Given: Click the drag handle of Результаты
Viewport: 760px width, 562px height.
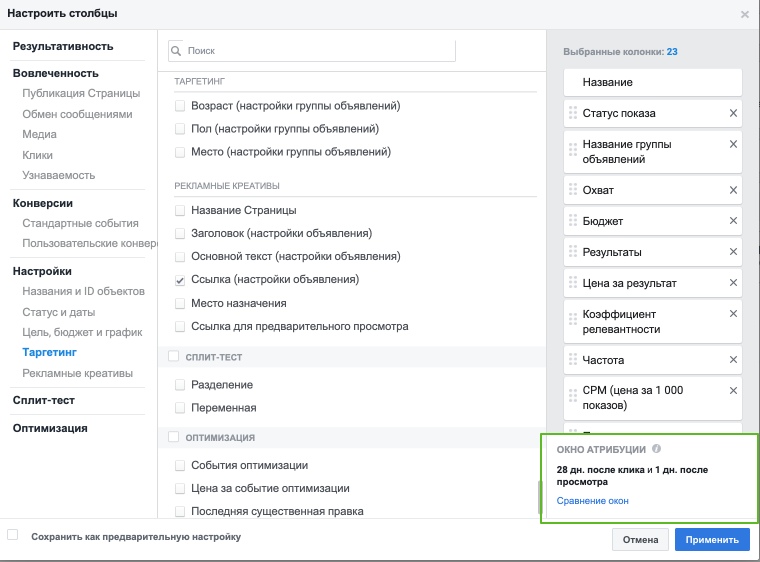Looking at the screenshot, I should [x=573, y=252].
